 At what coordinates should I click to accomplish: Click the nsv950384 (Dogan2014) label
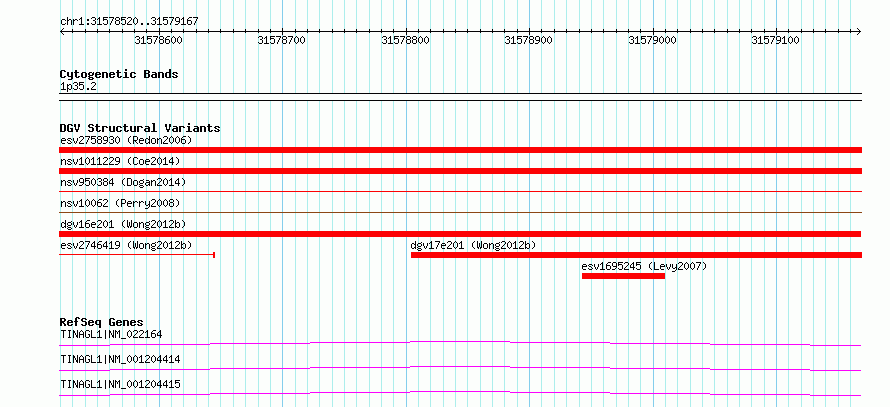point(123,183)
